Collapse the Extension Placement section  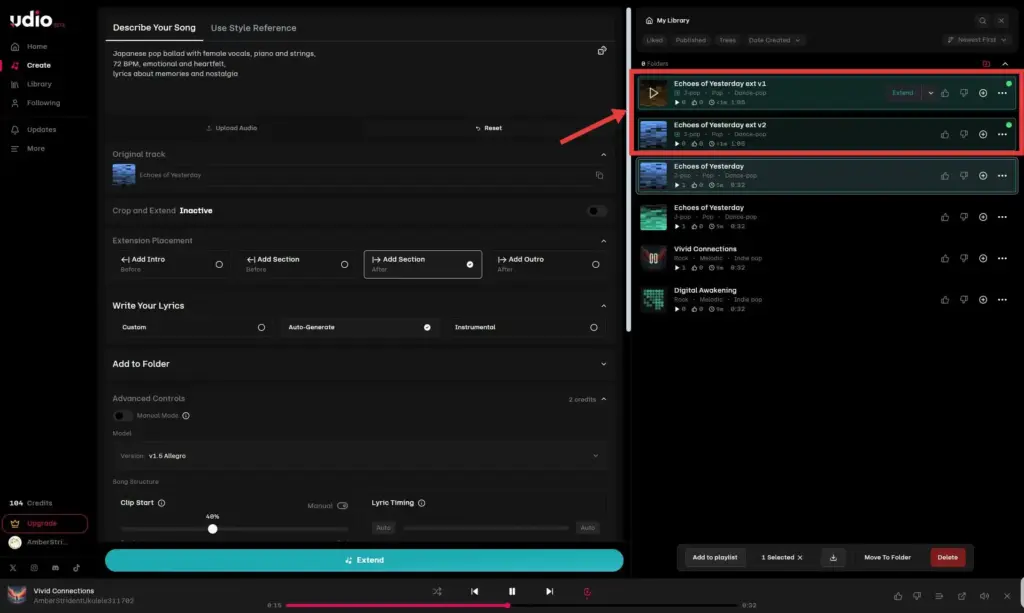603,241
